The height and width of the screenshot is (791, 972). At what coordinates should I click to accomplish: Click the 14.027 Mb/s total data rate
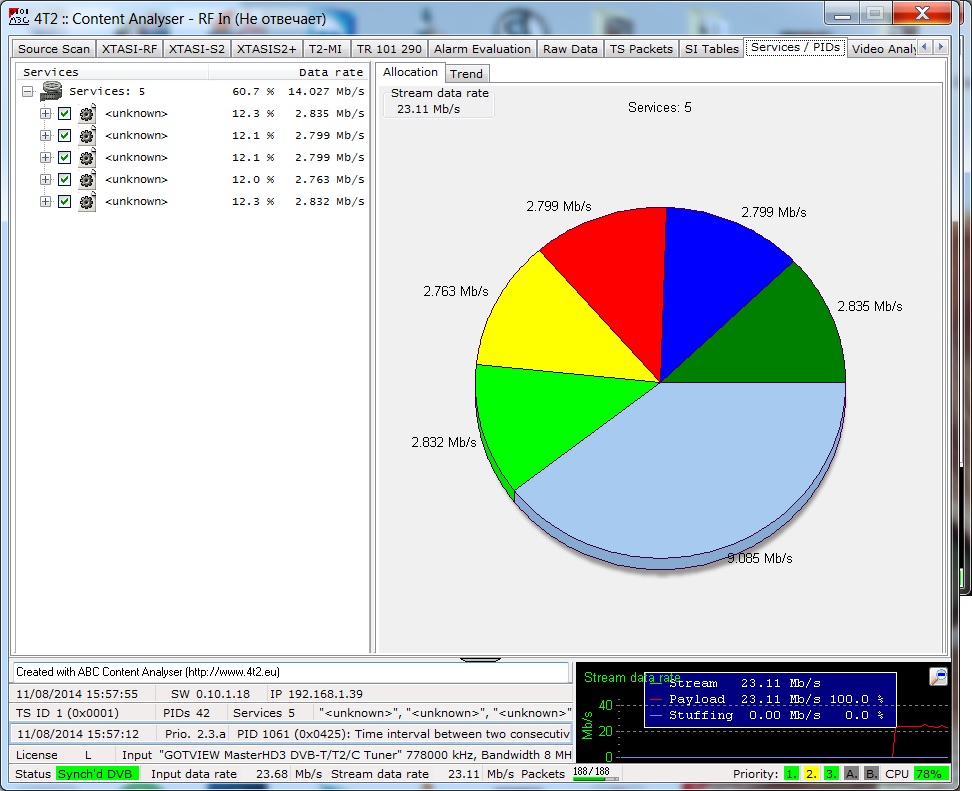coord(326,92)
